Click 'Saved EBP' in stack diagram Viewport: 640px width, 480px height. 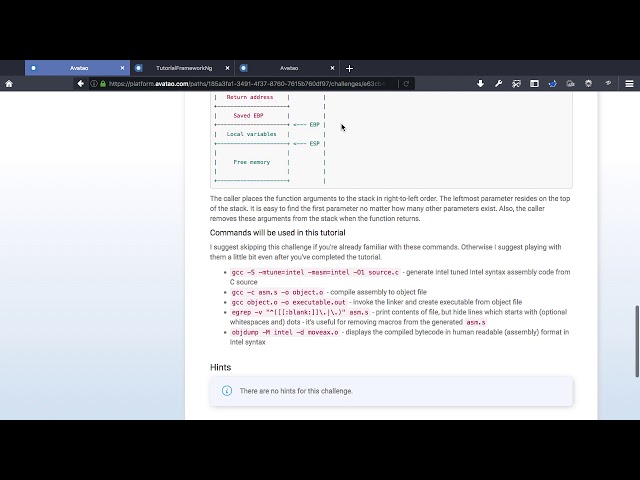[x=248, y=116]
